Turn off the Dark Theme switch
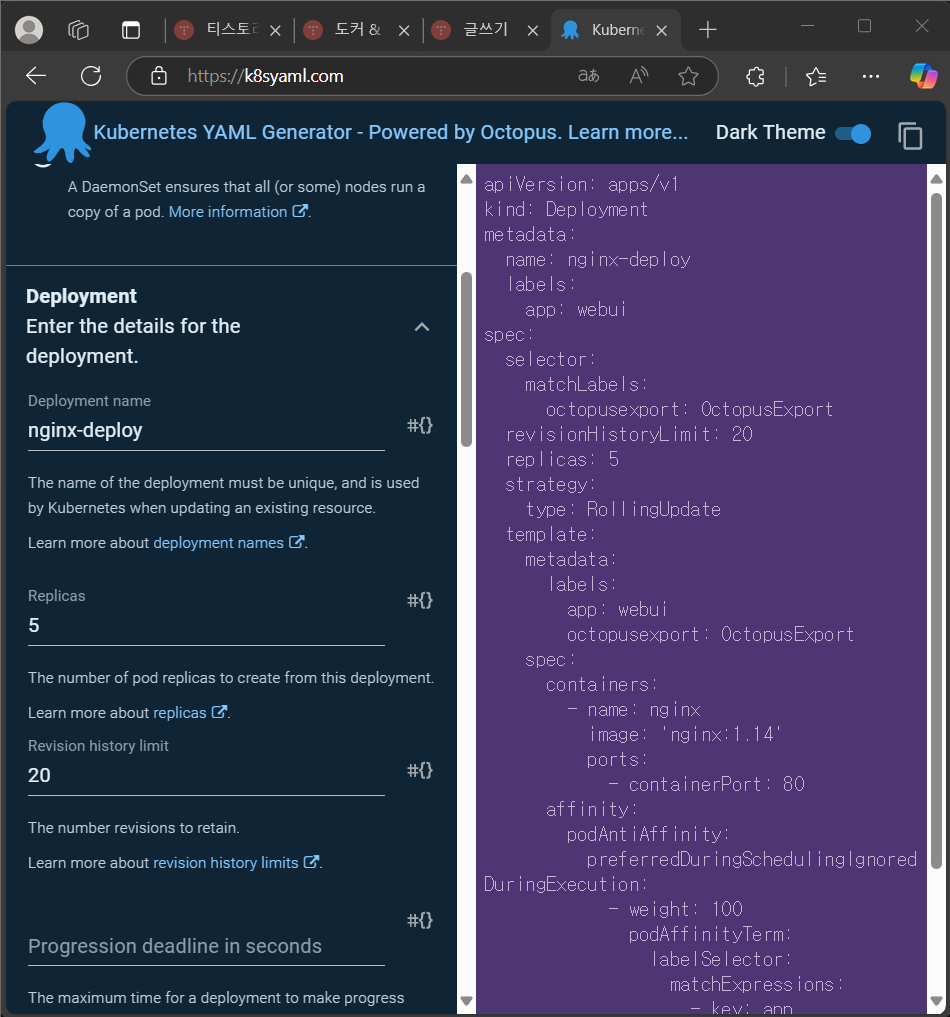The image size is (950, 1017). pyautogui.click(x=853, y=134)
